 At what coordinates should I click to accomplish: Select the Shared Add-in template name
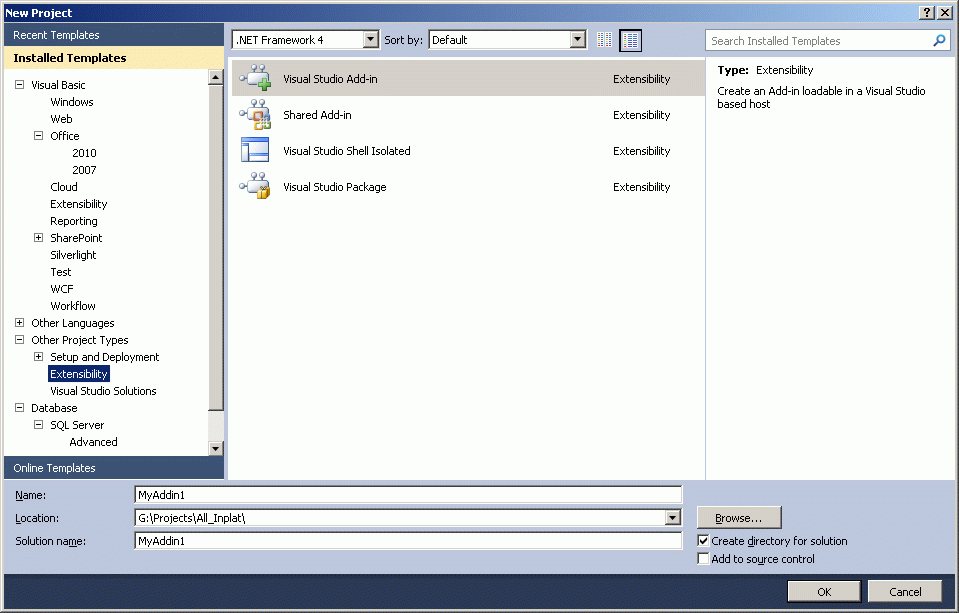317,114
